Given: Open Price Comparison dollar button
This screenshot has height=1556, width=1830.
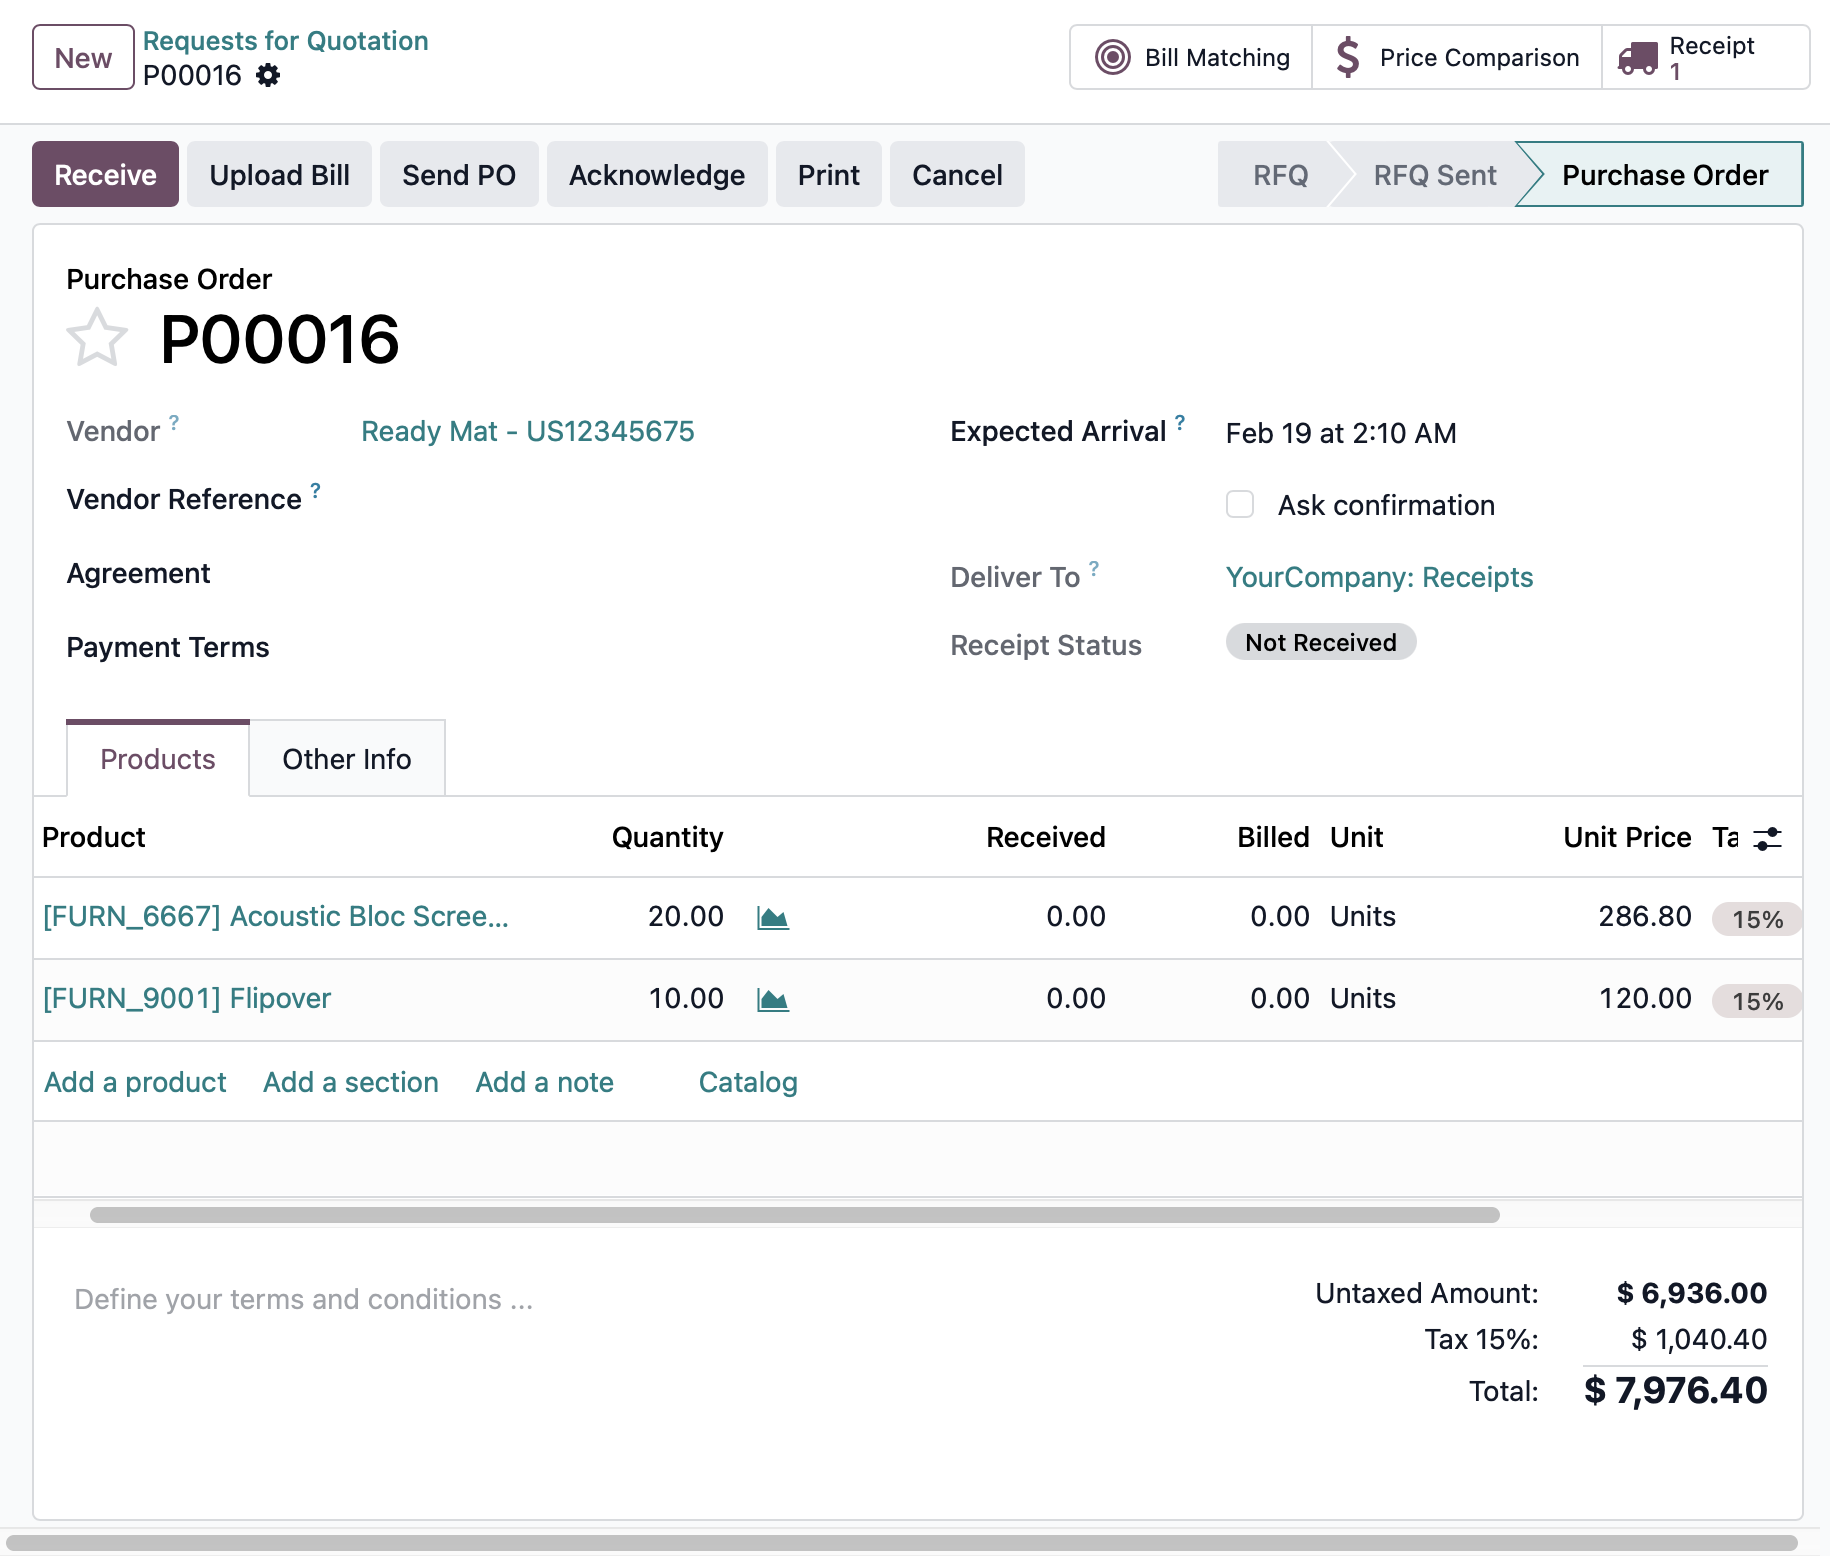Looking at the screenshot, I should click(x=1456, y=58).
